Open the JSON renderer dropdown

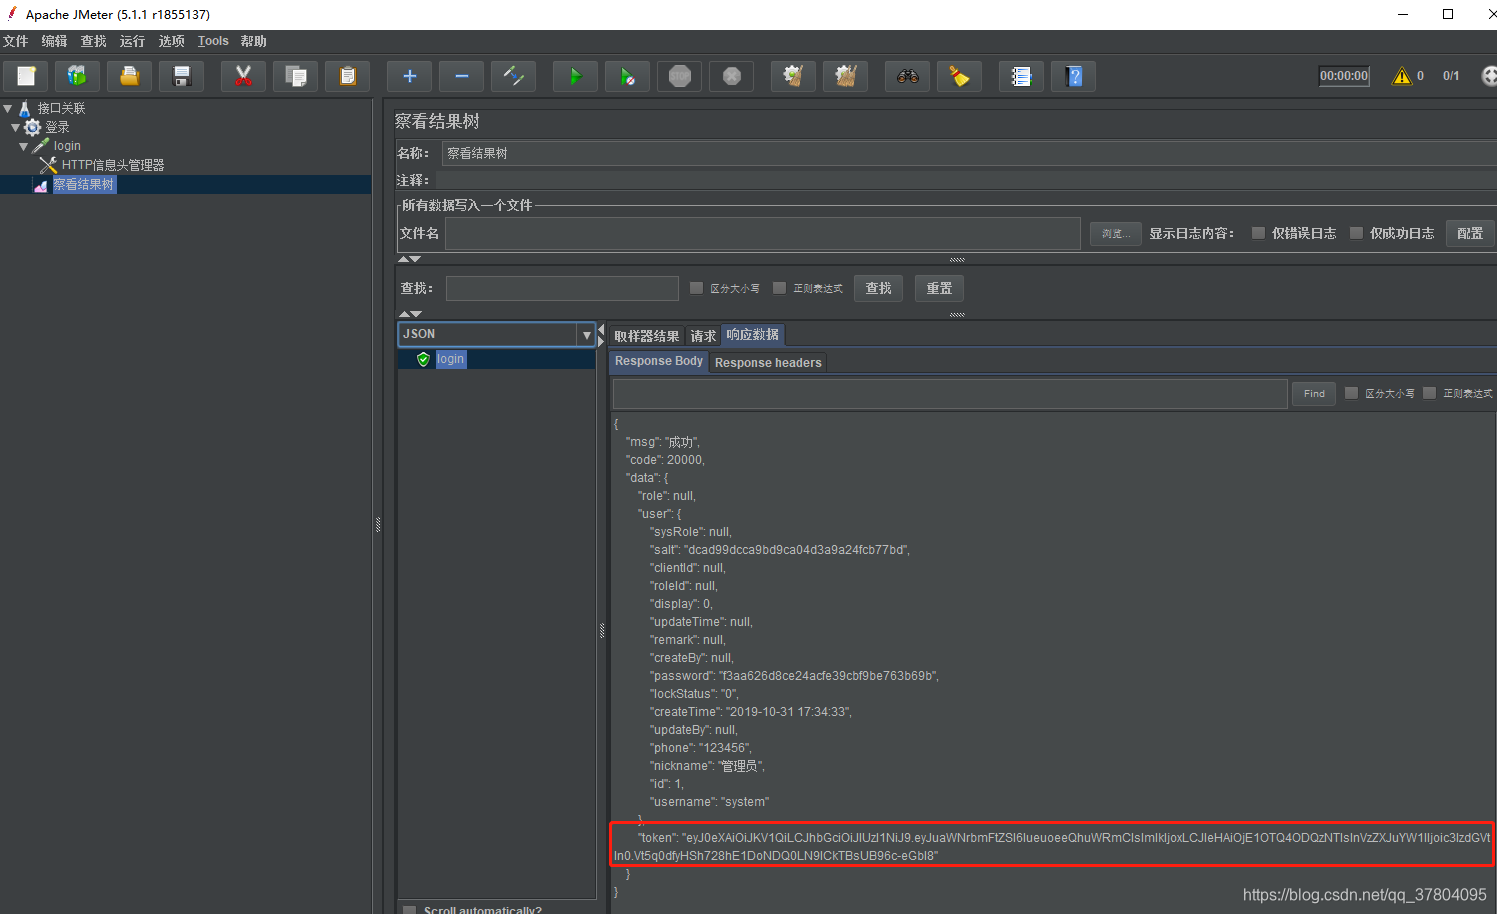click(x=587, y=335)
